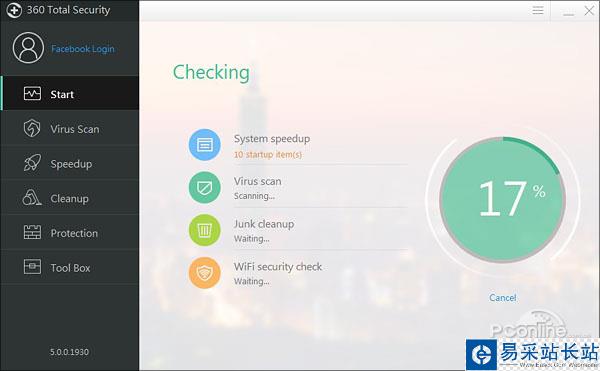
Task: Click the 17% progress circle
Action: [x=502, y=199]
